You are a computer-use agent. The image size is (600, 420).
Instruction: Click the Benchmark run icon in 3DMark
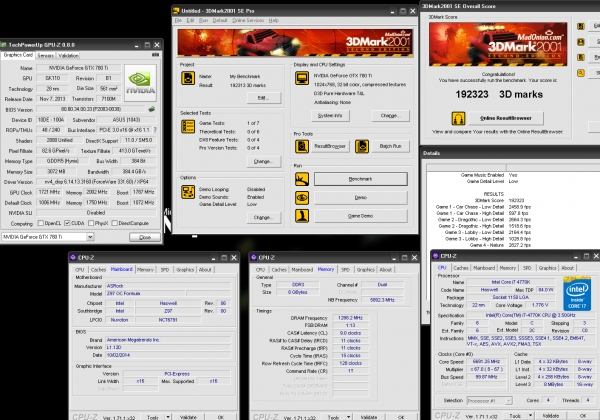point(302,179)
